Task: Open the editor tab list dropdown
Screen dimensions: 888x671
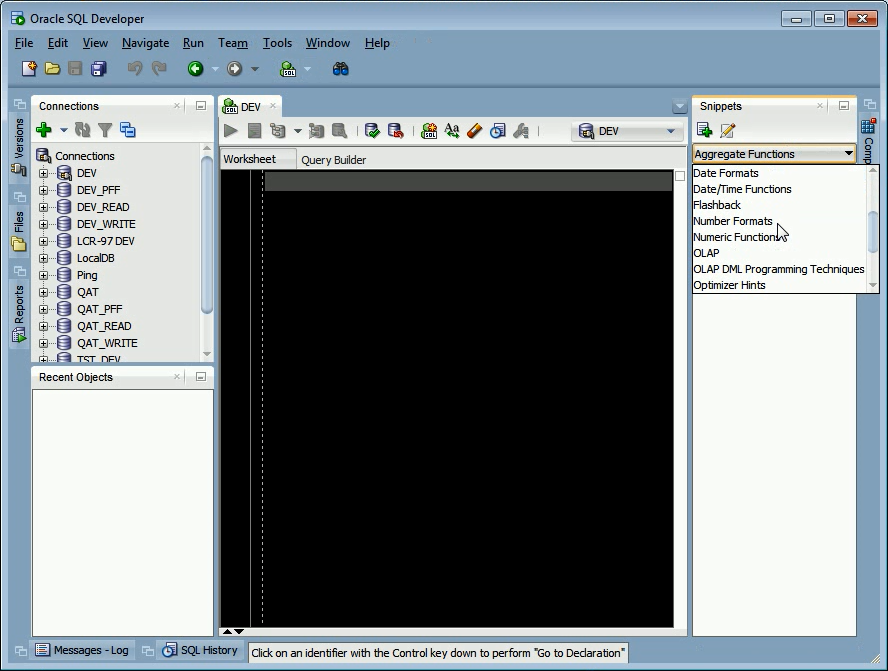Action: point(680,106)
